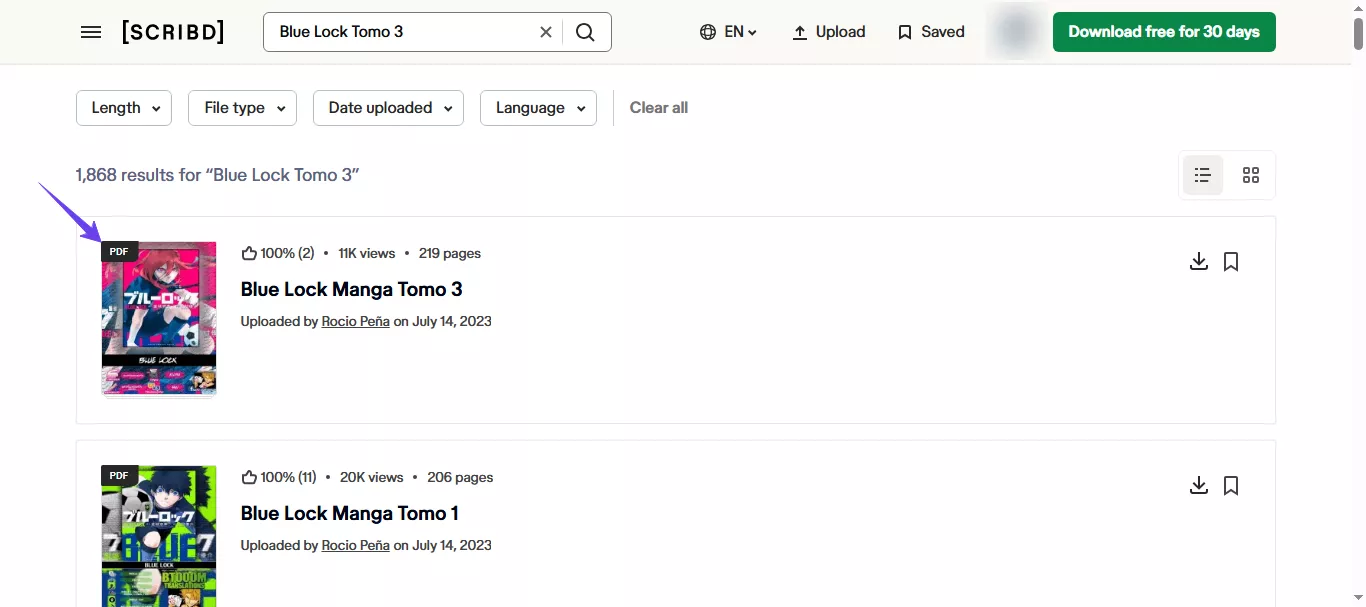
Task: Expand the File type filter
Action: point(242,107)
